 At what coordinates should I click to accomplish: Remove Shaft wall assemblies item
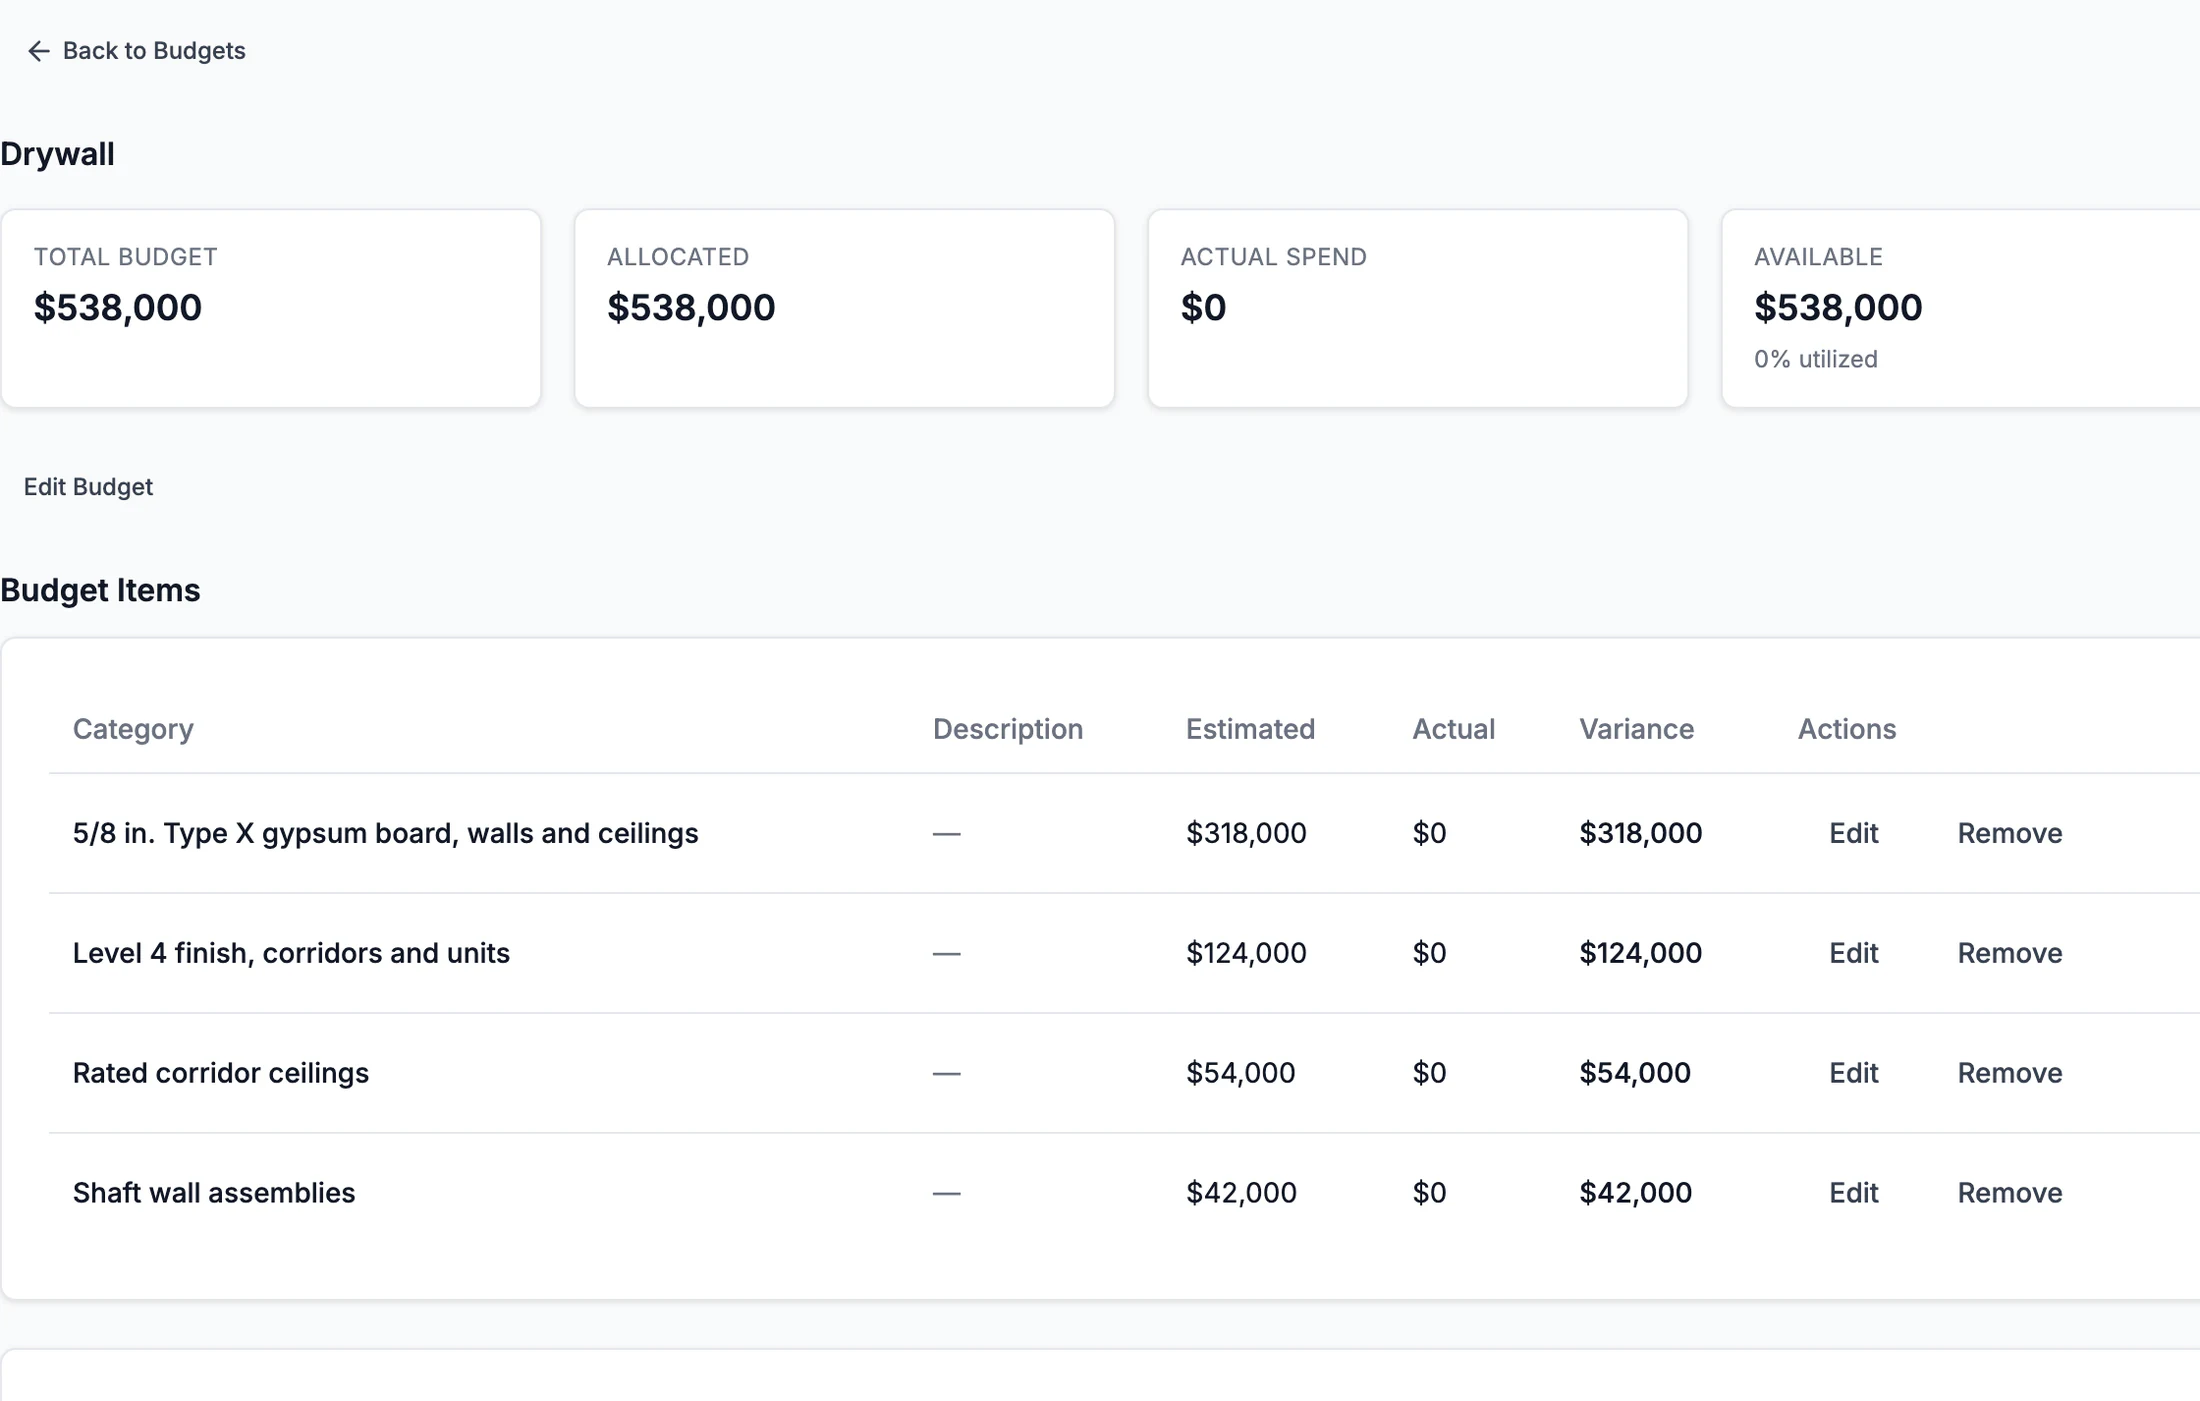point(2009,1193)
